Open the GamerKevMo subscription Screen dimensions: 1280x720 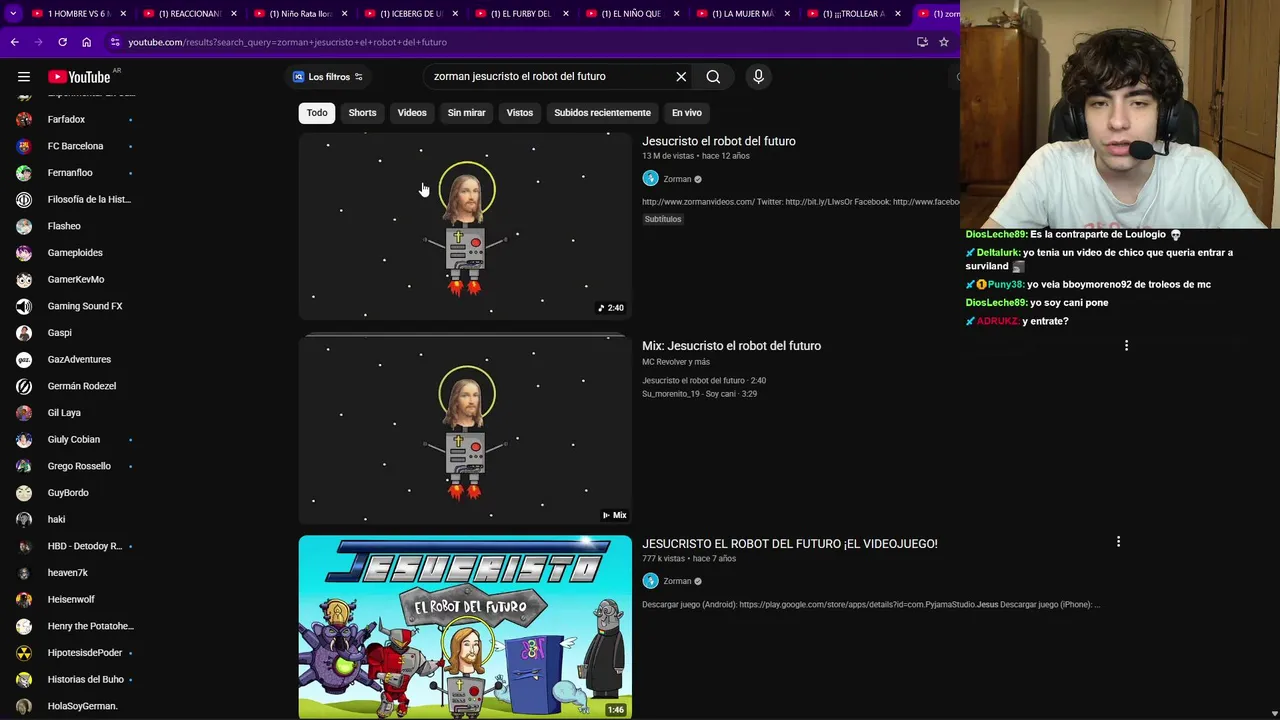coord(75,279)
